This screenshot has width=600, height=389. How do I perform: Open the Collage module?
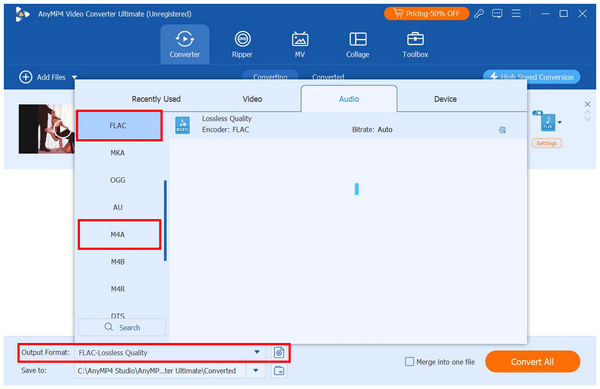[357, 44]
